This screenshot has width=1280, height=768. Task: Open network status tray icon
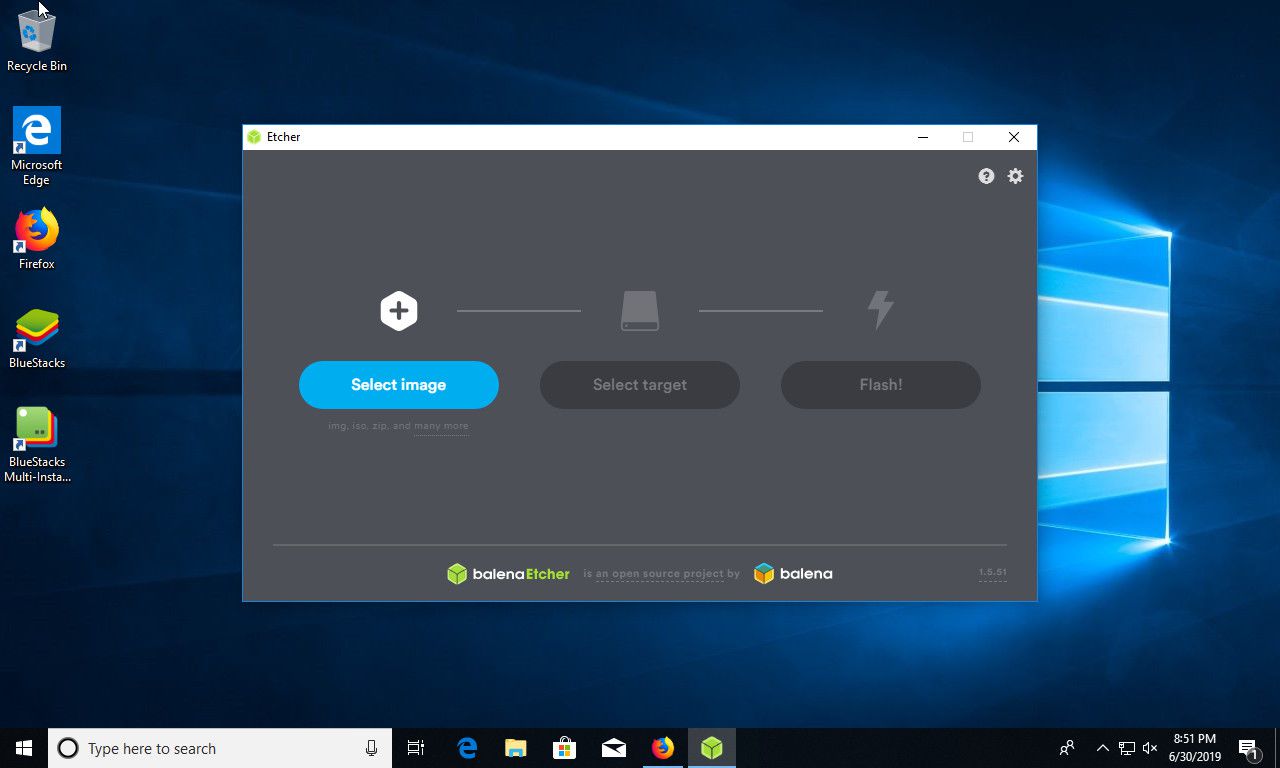pyautogui.click(x=1127, y=748)
